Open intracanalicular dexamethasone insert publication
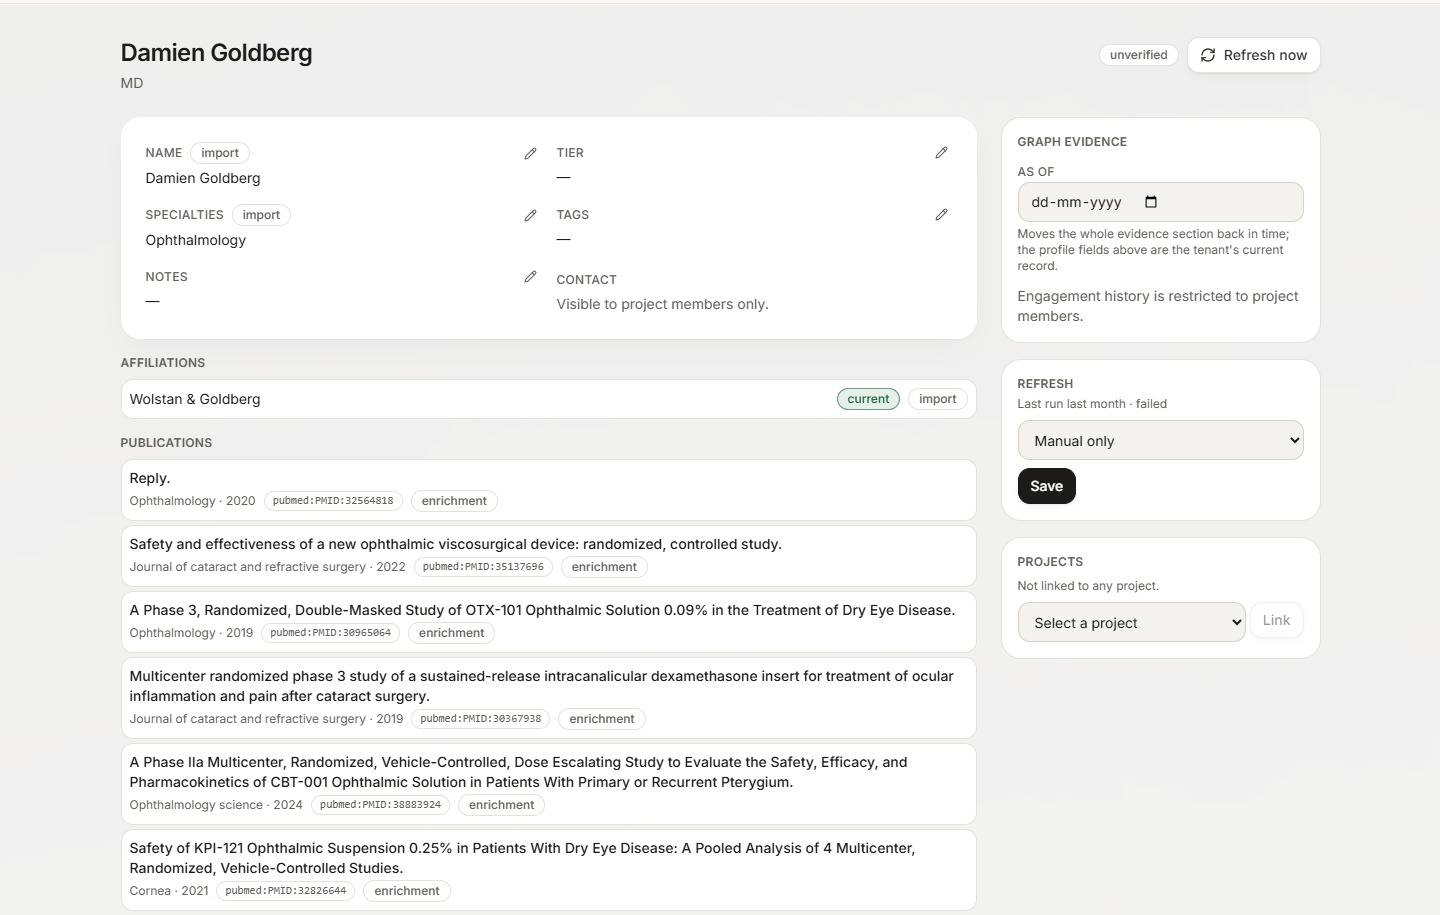The image size is (1440, 915). pyautogui.click(x=548, y=697)
